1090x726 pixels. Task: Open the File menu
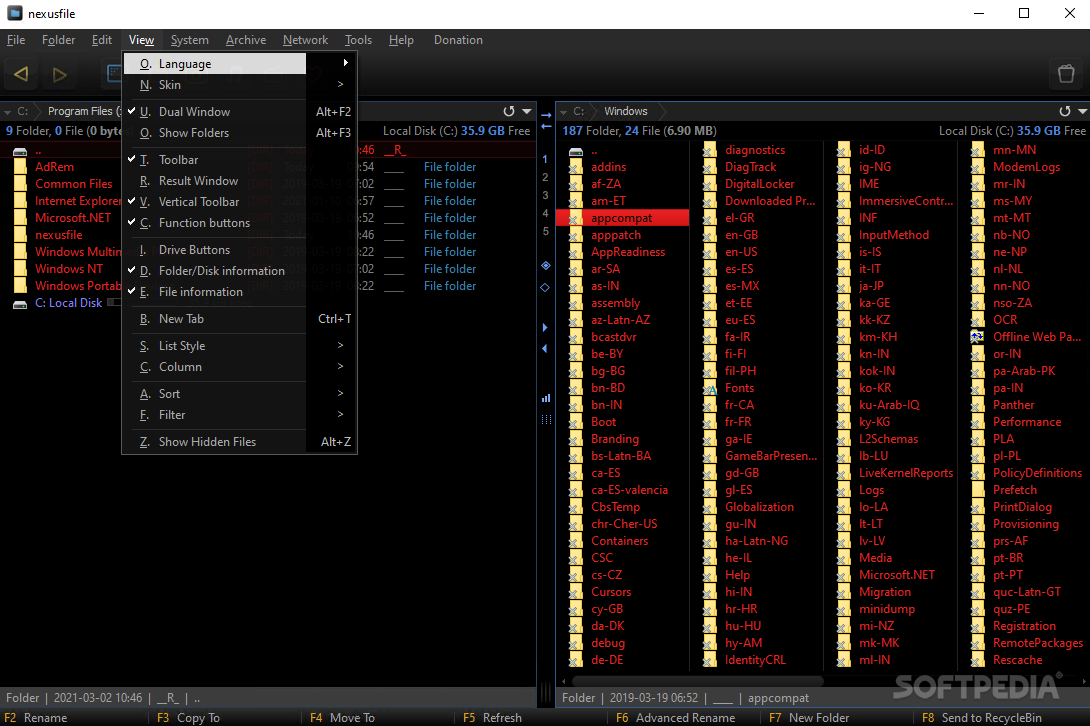[x=16, y=40]
